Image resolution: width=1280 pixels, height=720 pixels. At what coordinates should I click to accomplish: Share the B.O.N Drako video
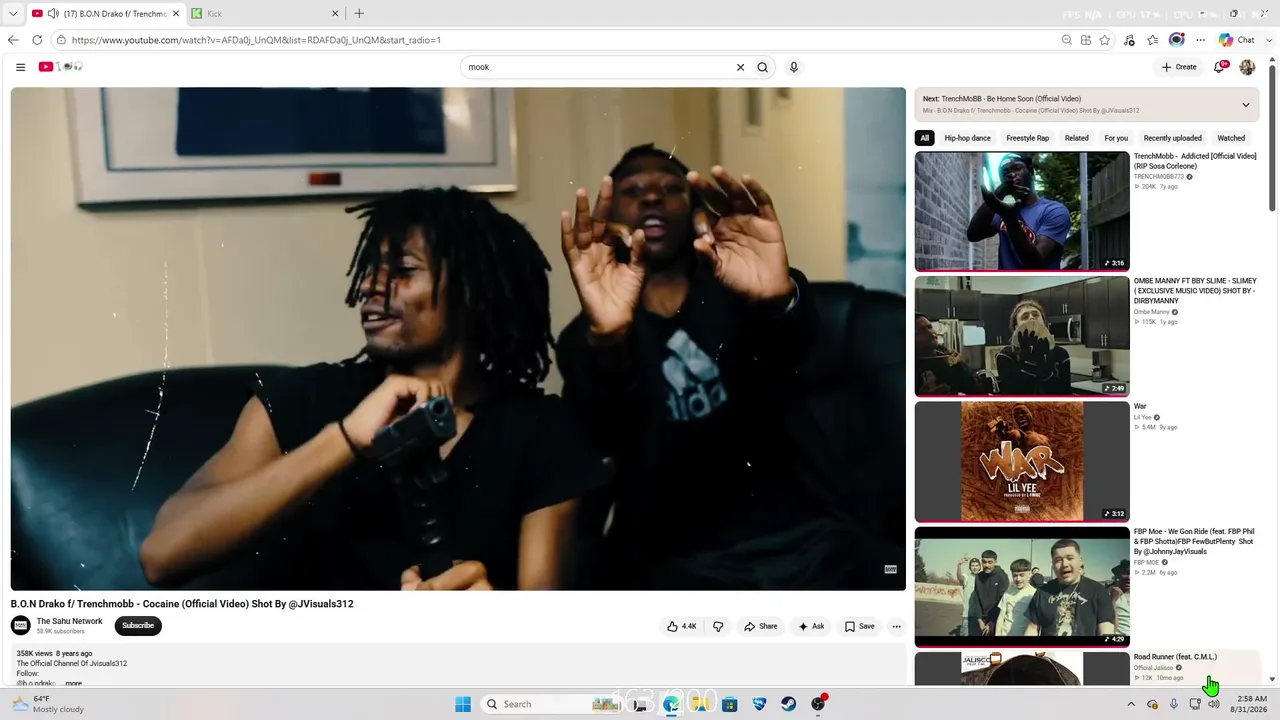click(760, 626)
